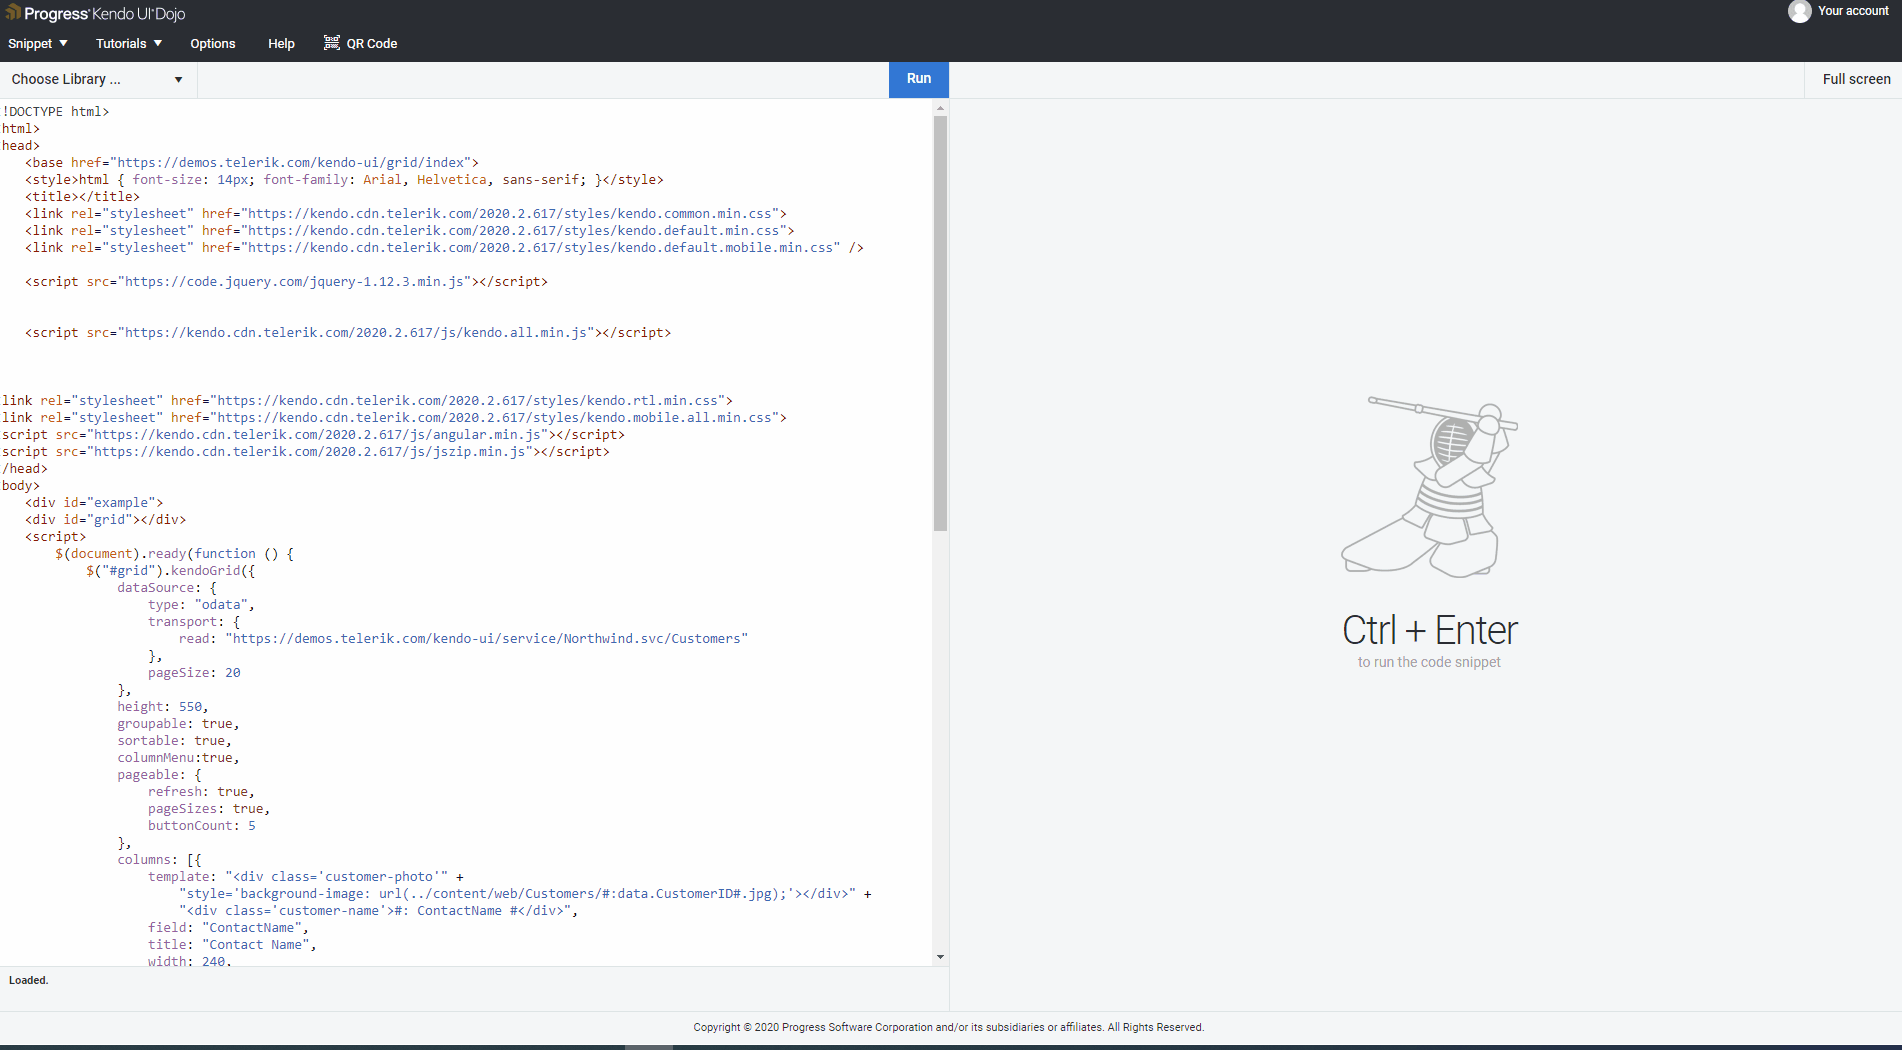Click the QR Code icon
1902x1050 pixels.
[x=332, y=43]
